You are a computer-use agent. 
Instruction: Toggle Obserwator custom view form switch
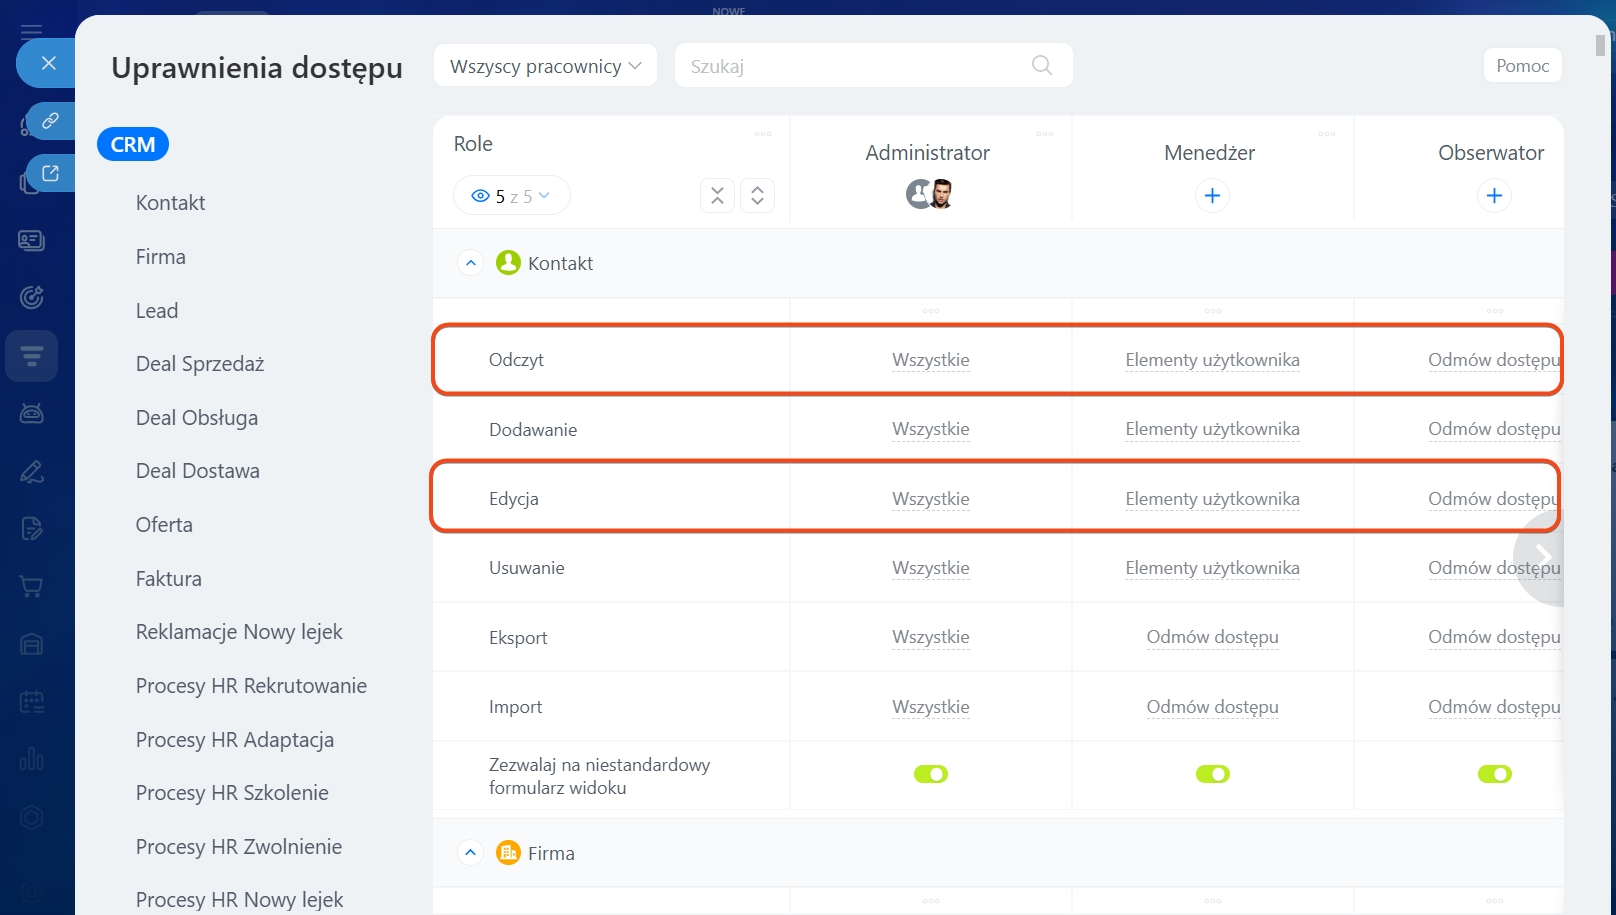pos(1495,774)
